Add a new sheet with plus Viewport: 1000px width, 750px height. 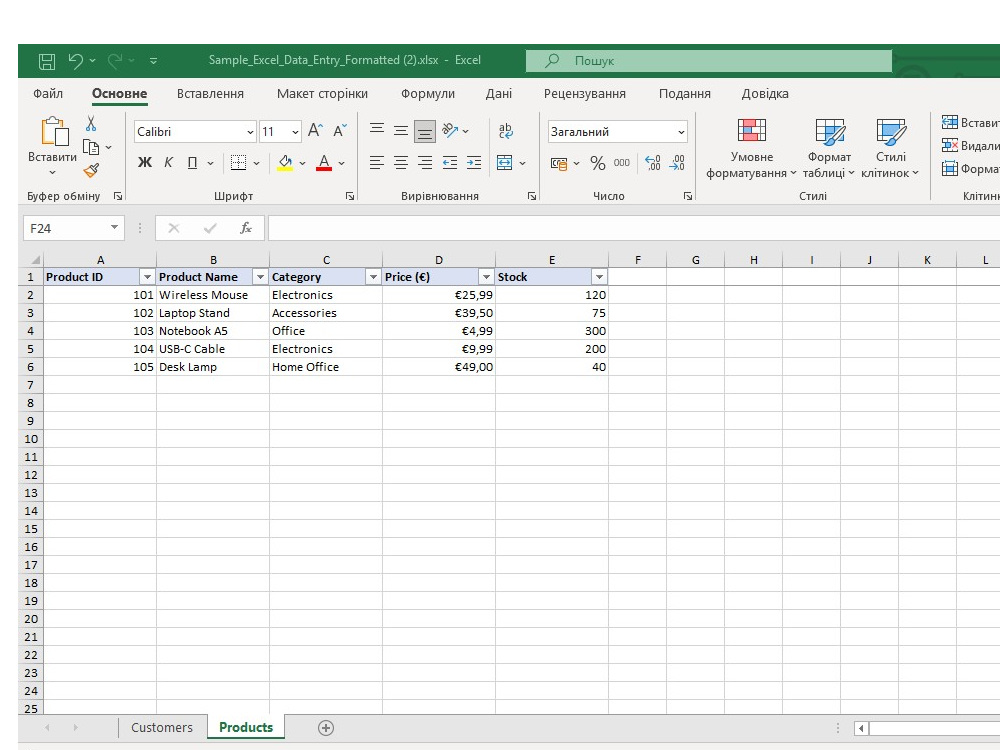[x=326, y=728]
